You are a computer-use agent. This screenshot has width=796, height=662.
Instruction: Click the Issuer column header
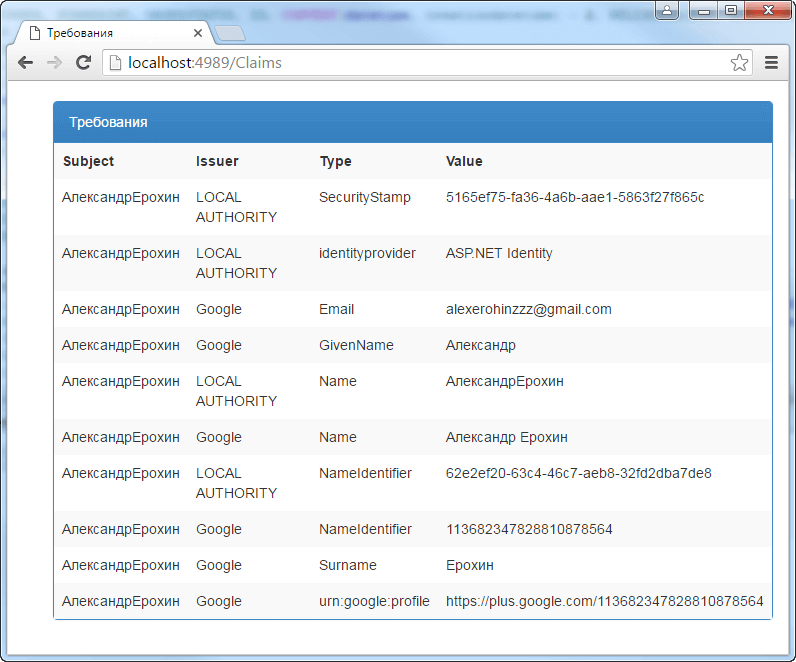(x=217, y=161)
